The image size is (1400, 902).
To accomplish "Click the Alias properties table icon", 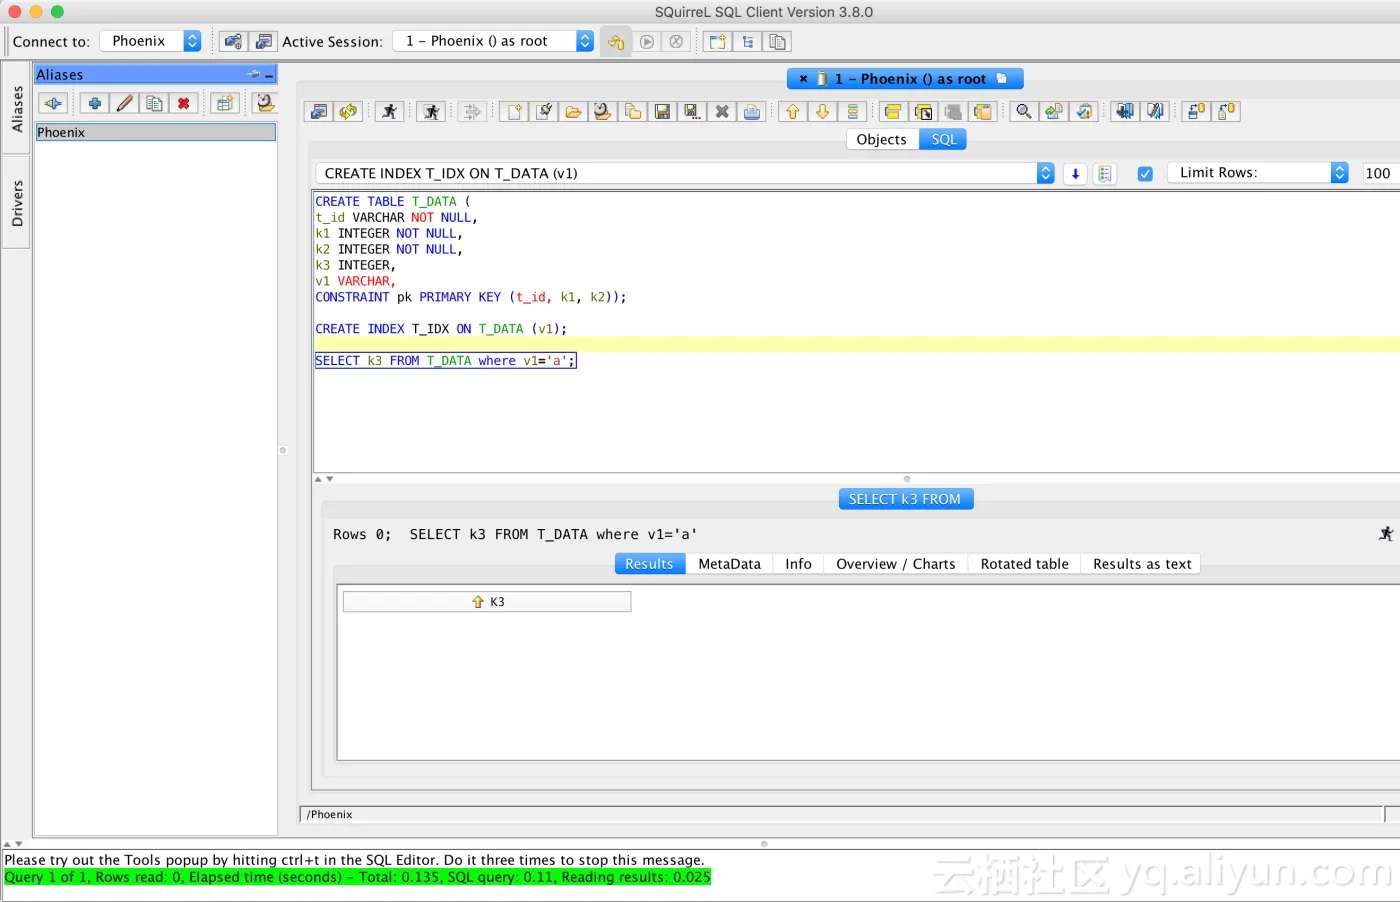I will click(225, 103).
